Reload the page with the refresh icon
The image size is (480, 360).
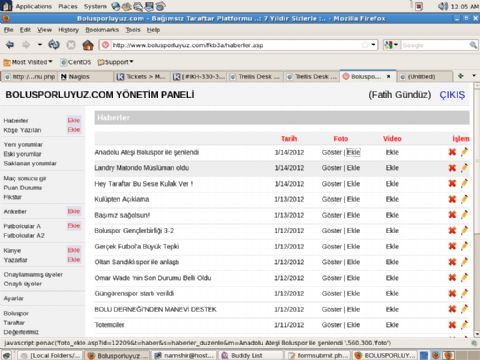click(x=54, y=45)
